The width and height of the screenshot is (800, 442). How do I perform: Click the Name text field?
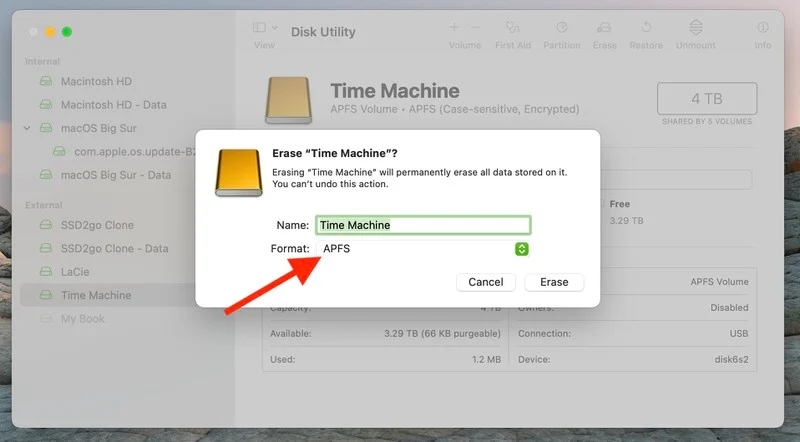click(423, 225)
